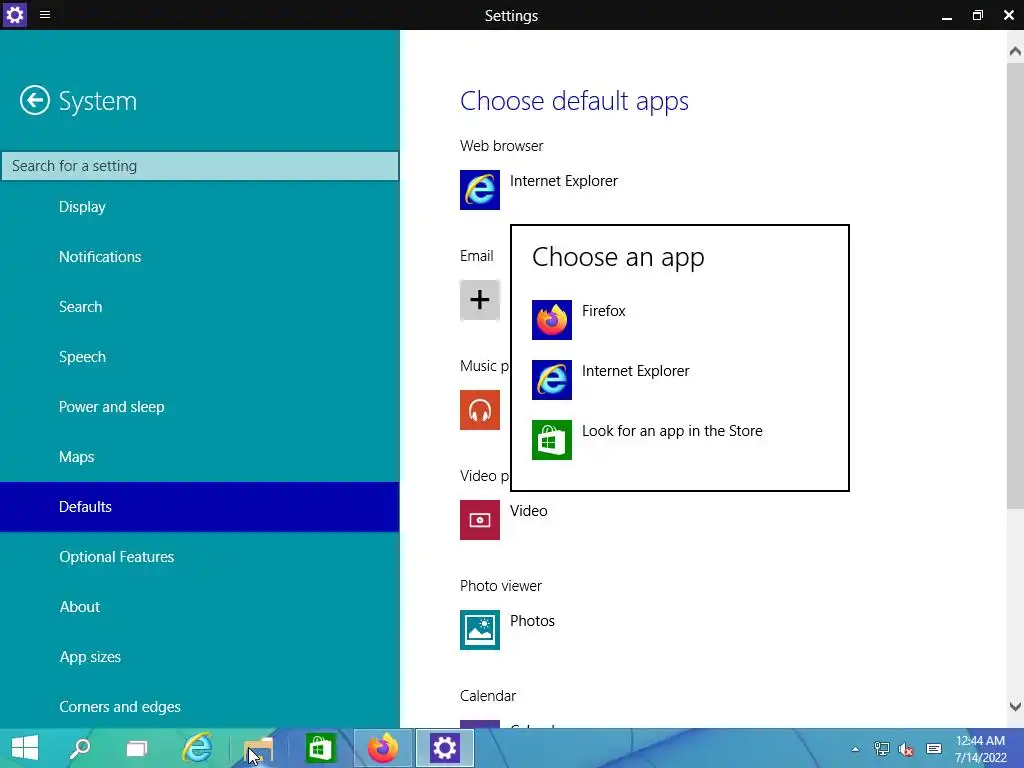Click the scroll up arrow

coord(1015,51)
